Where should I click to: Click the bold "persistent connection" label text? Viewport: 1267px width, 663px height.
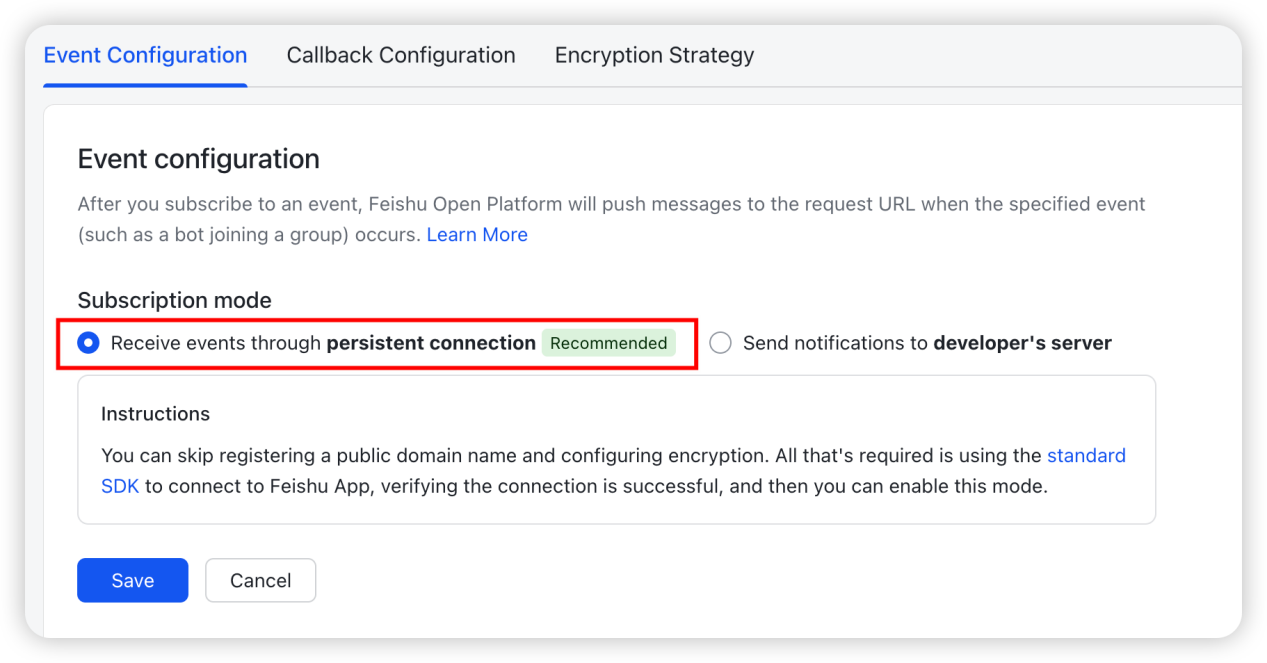(431, 343)
